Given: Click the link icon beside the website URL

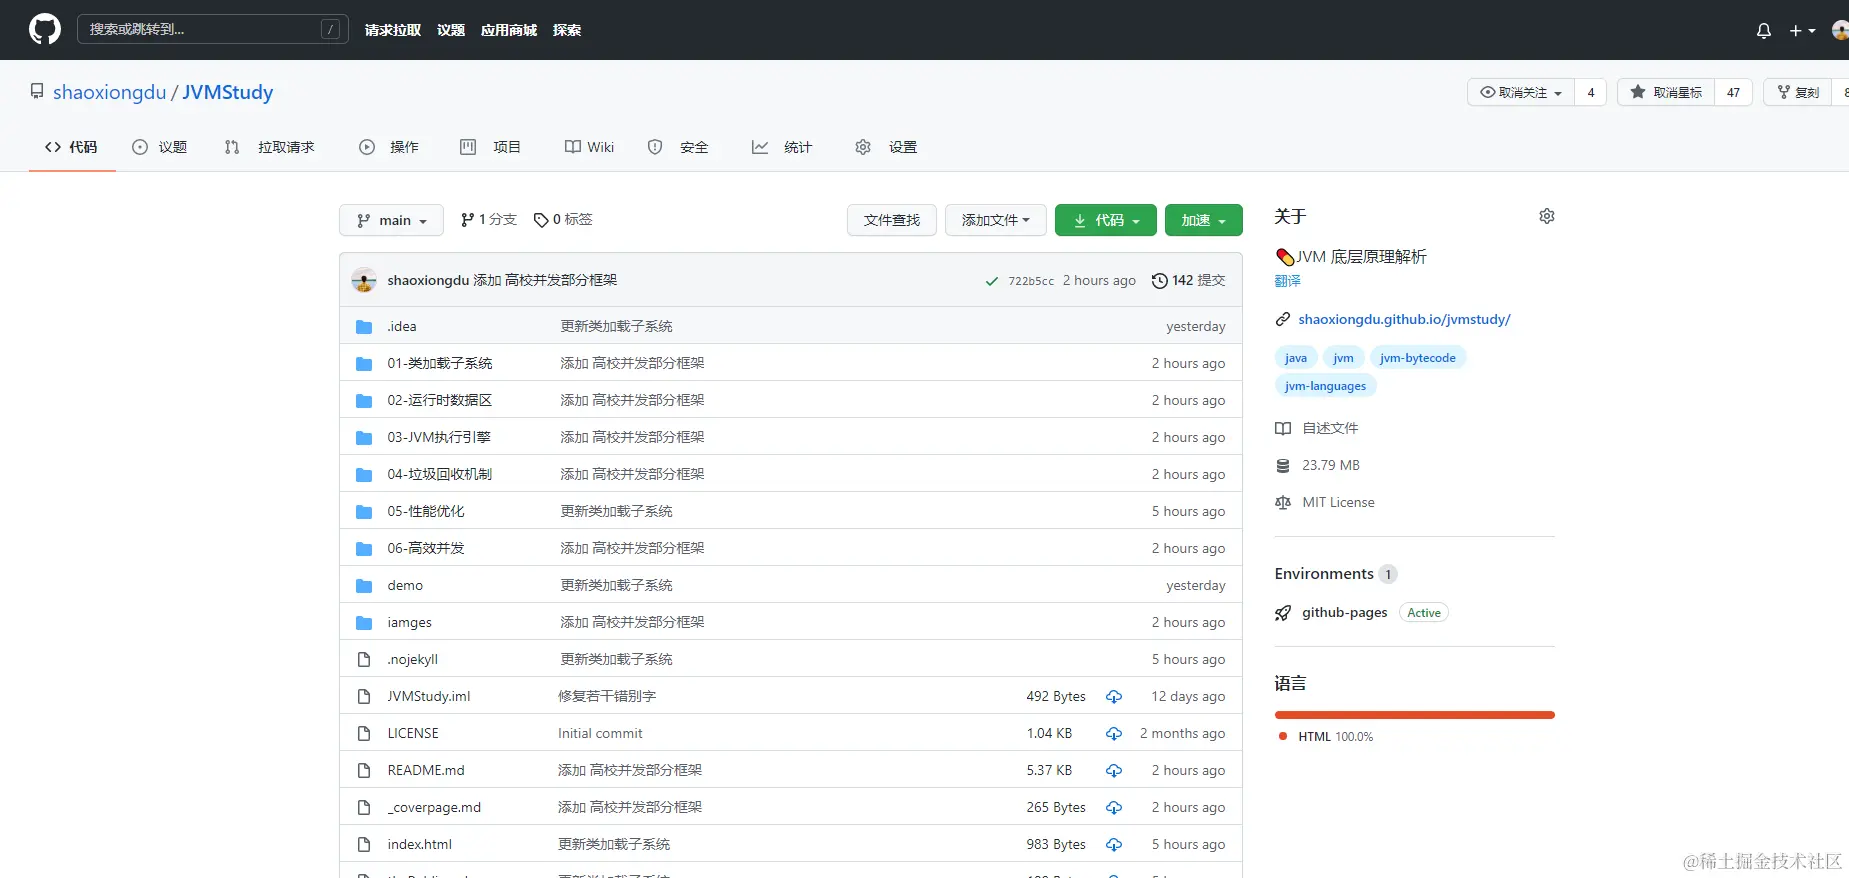Looking at the screenshot, I should click(x=1283, y=320).
